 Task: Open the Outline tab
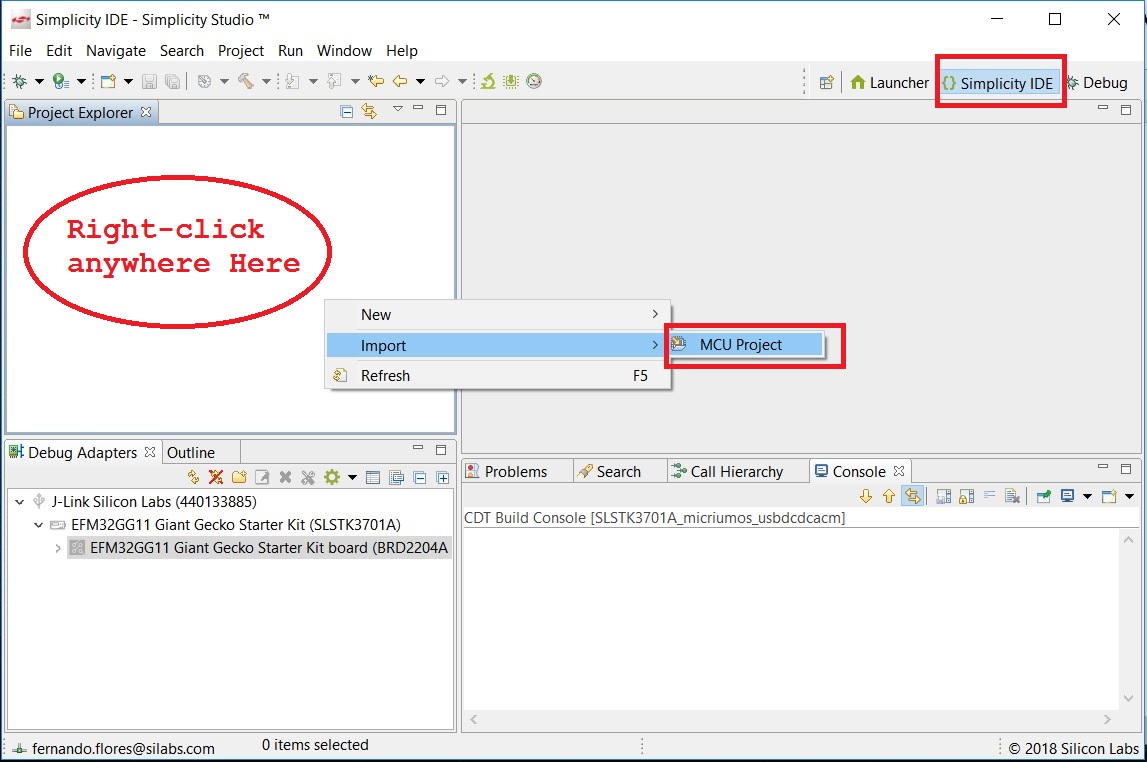click(x=190, y=453)
